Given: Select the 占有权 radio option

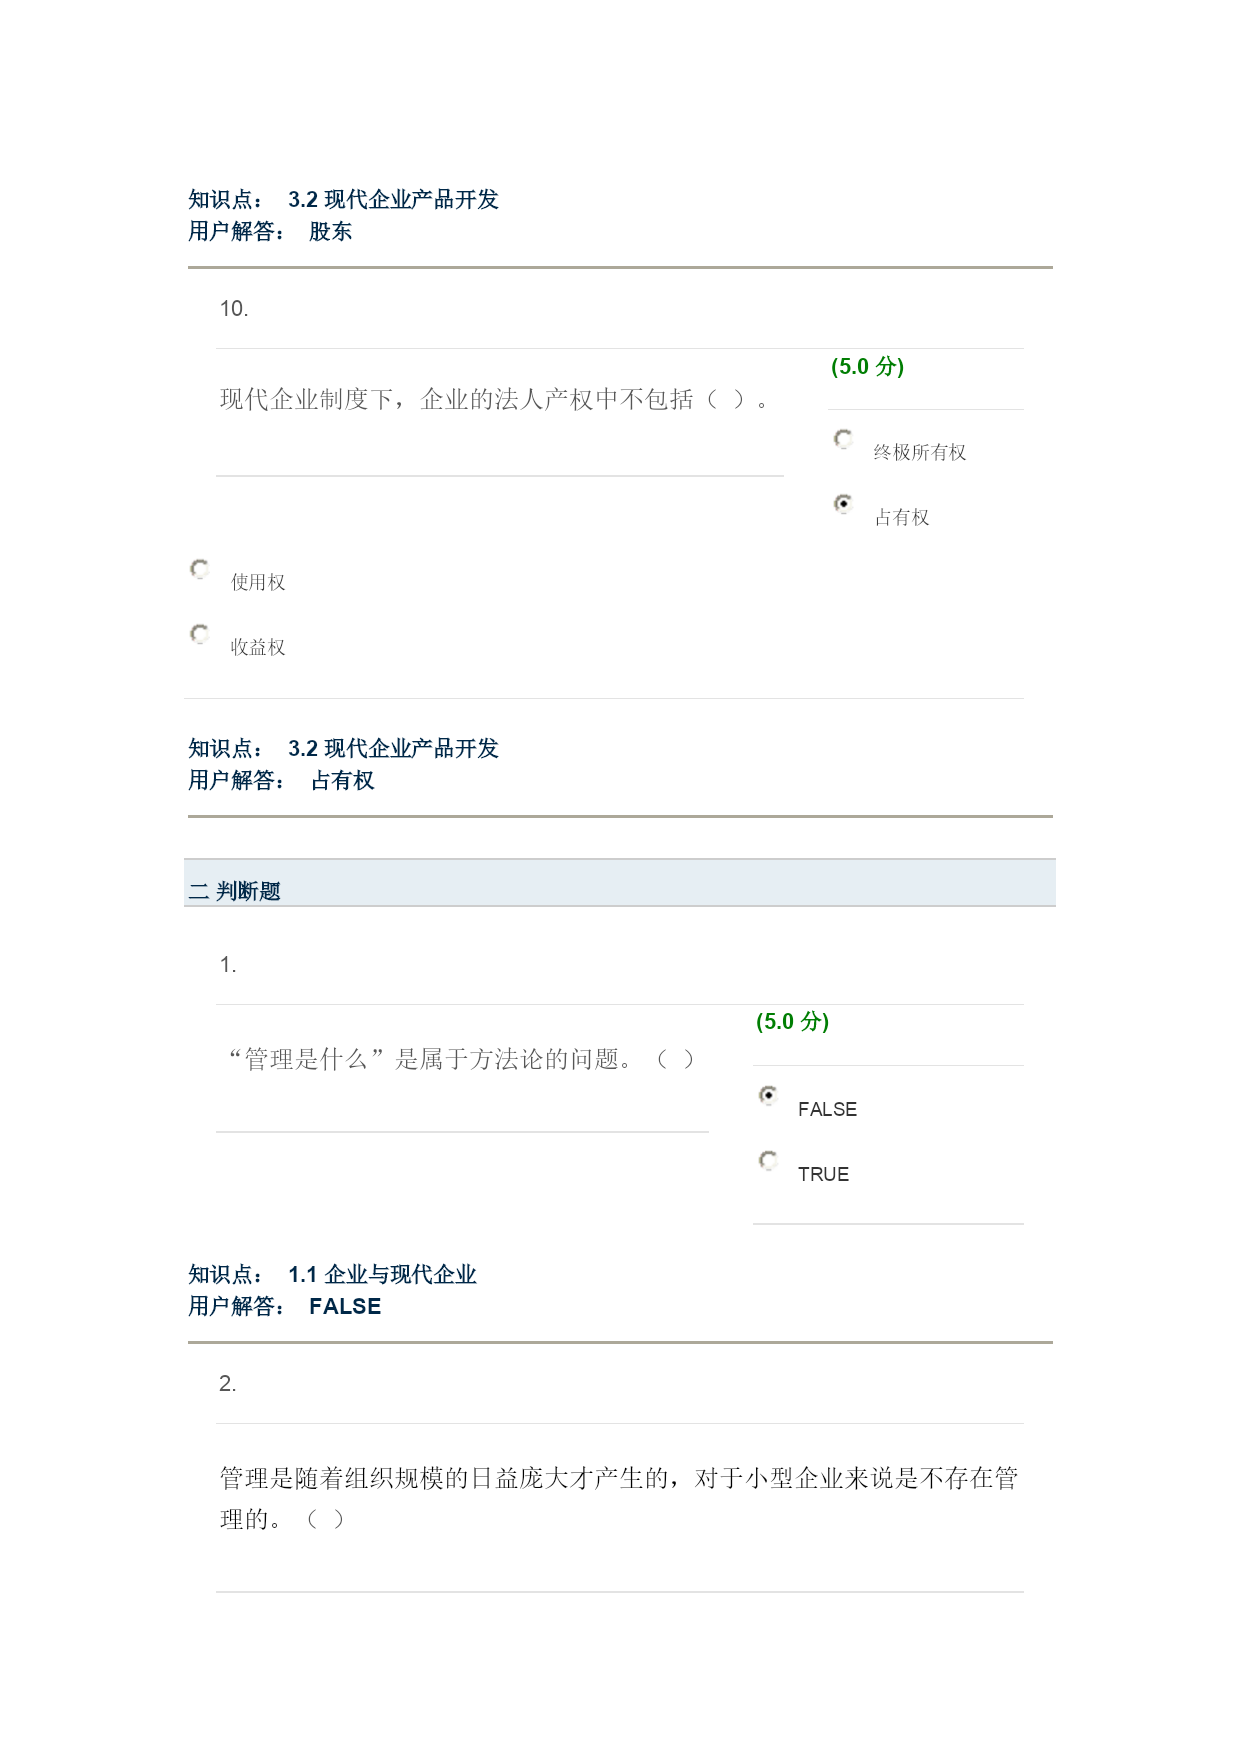Looking at the screenshot, I should tap(844, 504).
